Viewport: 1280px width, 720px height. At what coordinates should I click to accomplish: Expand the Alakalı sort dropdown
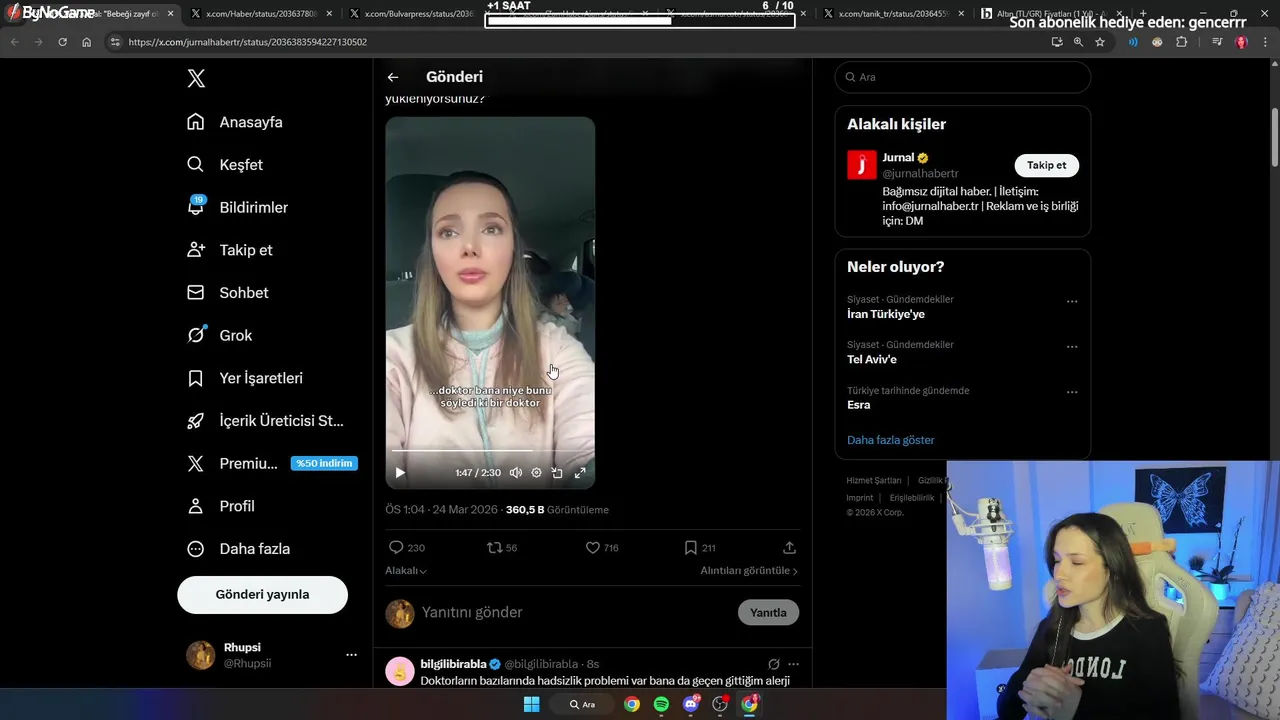[406, 571]
